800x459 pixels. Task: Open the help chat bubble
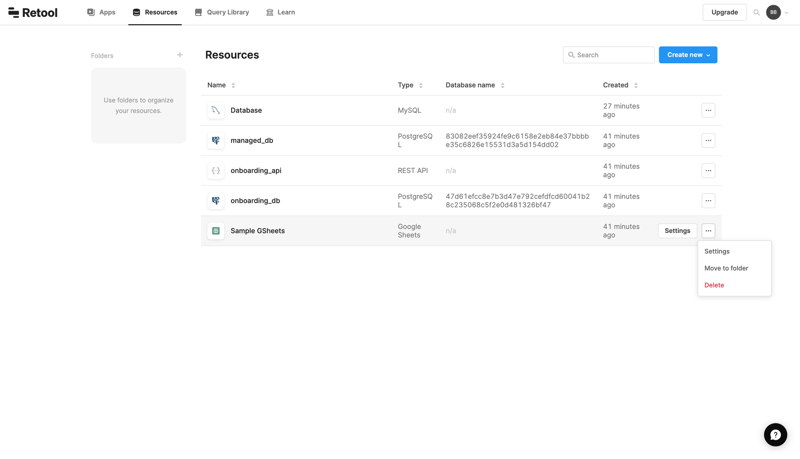click(775, 435)
